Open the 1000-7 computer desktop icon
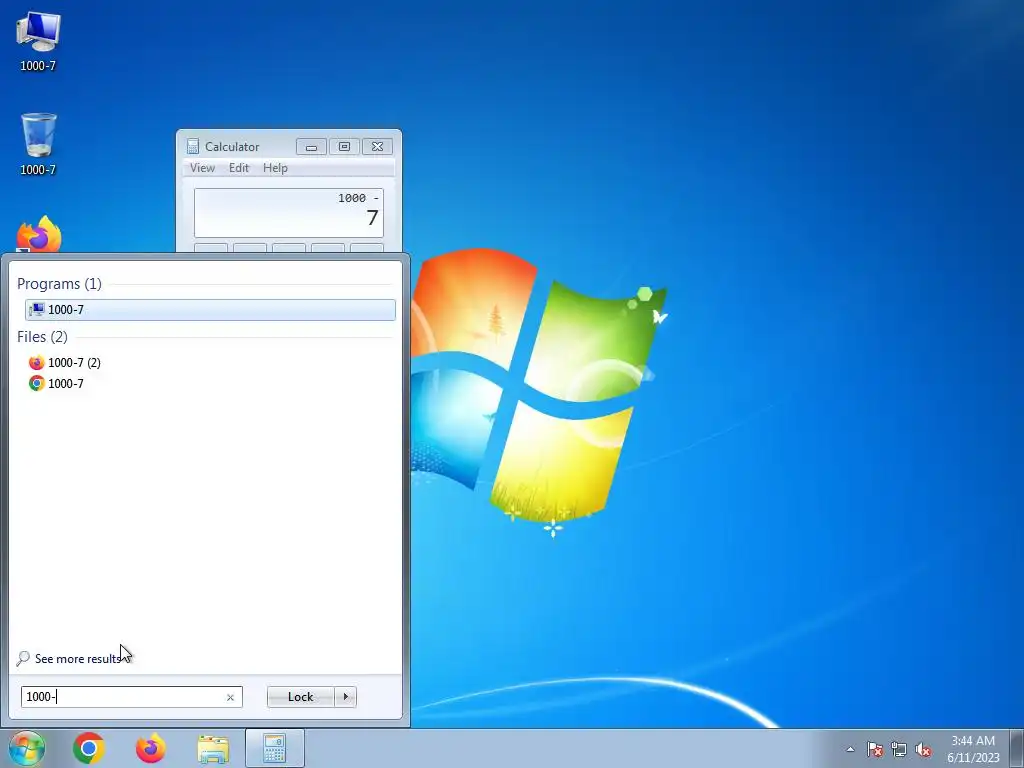This screenshot has height=768, width=1024. (38, 41)
